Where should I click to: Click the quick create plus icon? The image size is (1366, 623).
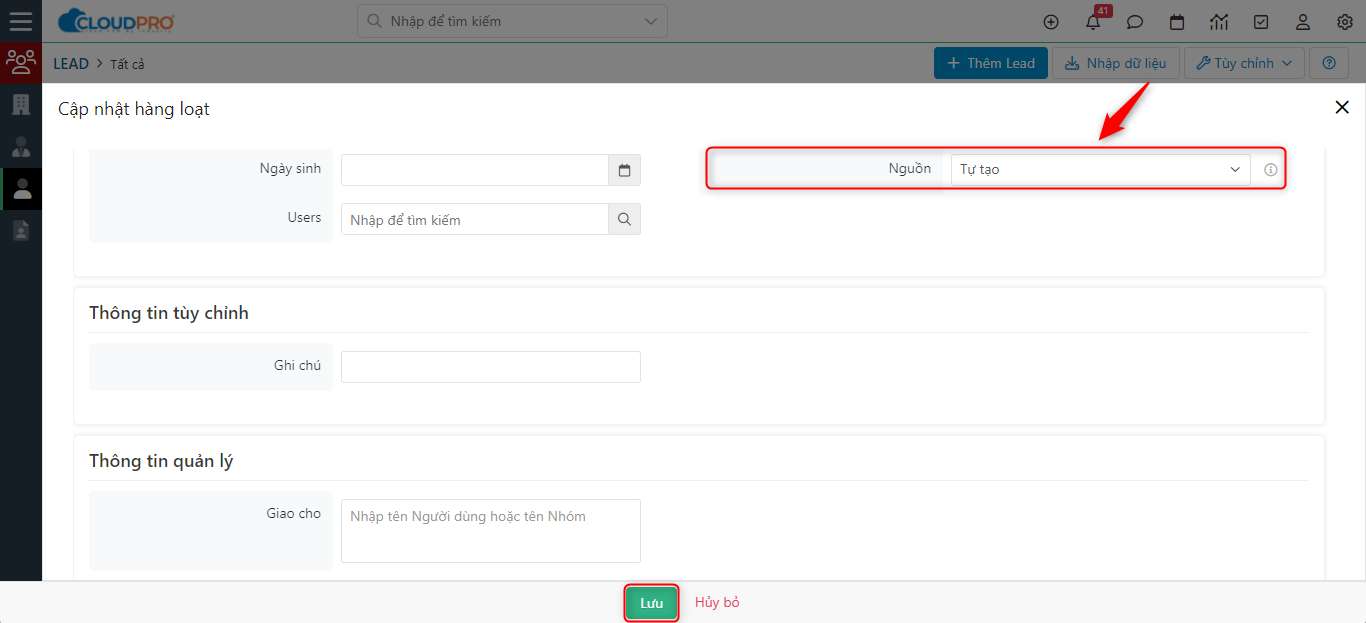1050,21
